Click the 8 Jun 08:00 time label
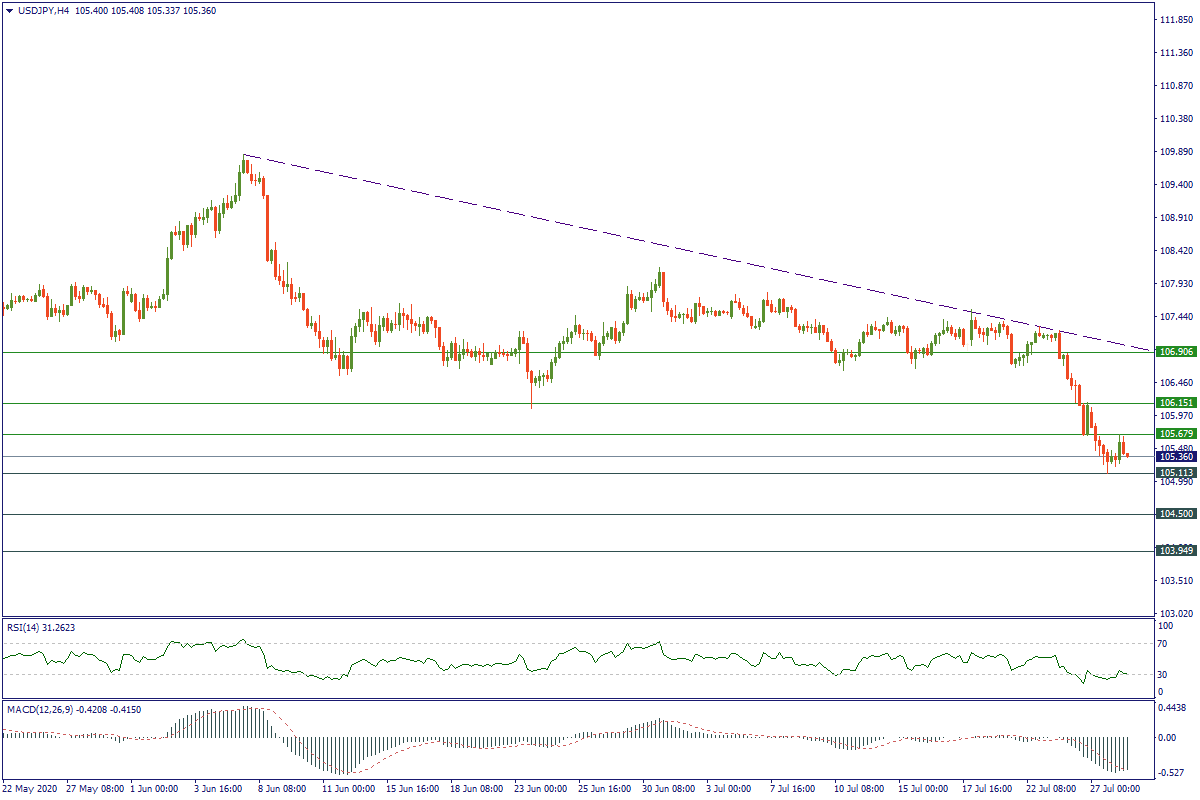 coord(283,789)
